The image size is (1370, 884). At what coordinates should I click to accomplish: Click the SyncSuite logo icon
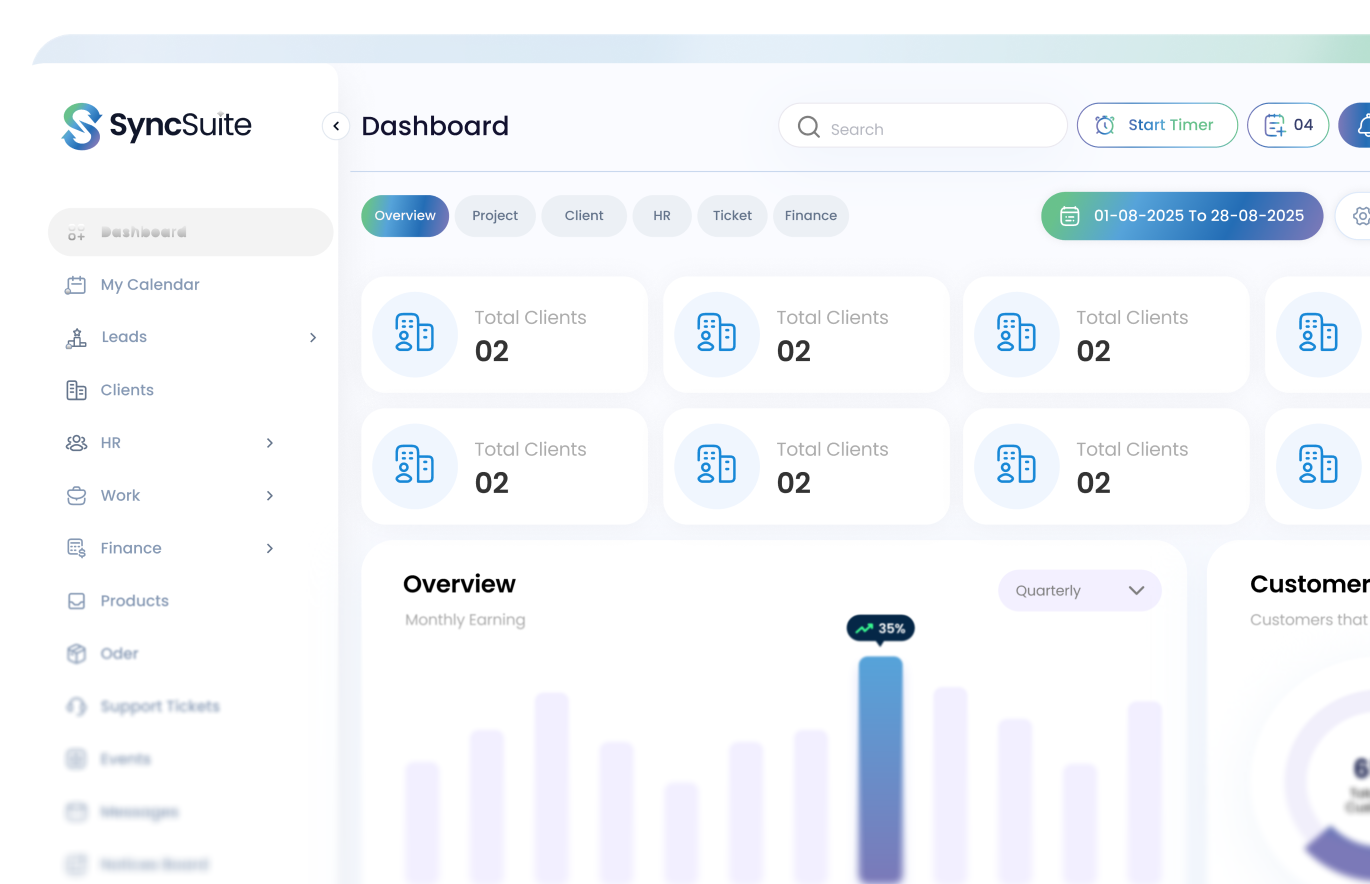pos(82,127)
